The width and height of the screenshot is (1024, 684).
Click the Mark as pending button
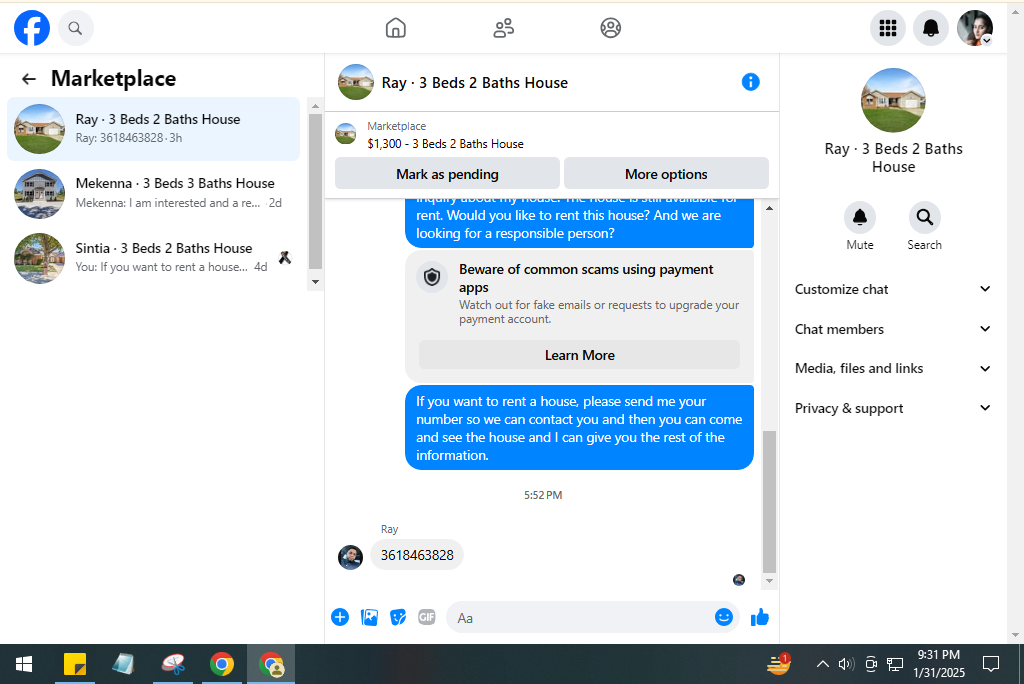click(x=447, y=174)
